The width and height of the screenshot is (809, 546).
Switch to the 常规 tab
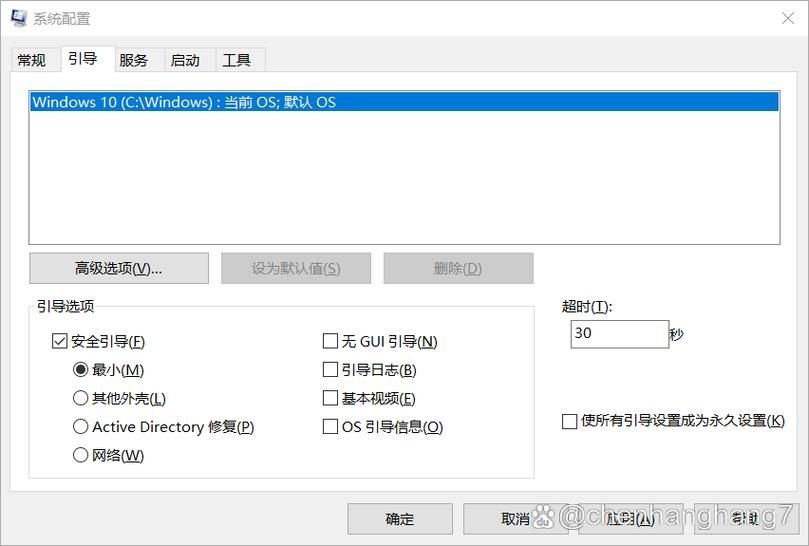click(x=32, y=60)
